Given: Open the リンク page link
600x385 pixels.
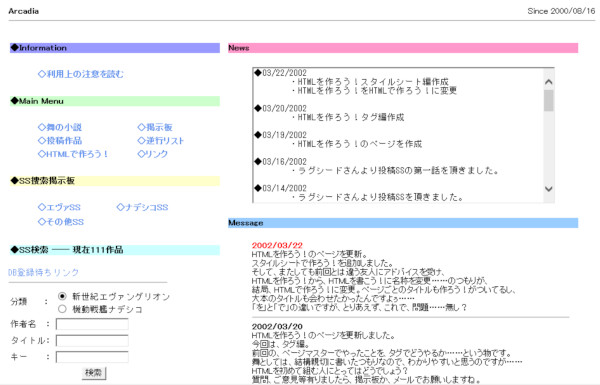Looking at the screenshot, I should (x=153, y=154).
